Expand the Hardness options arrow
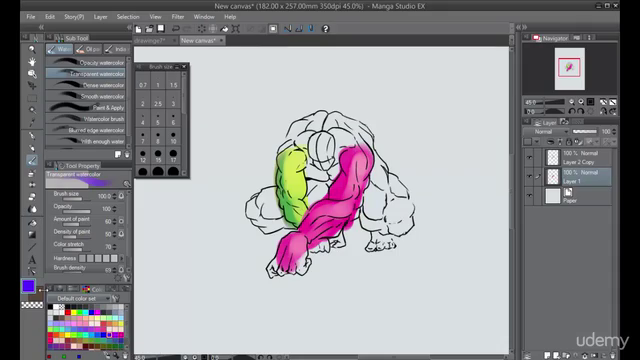 122,258
